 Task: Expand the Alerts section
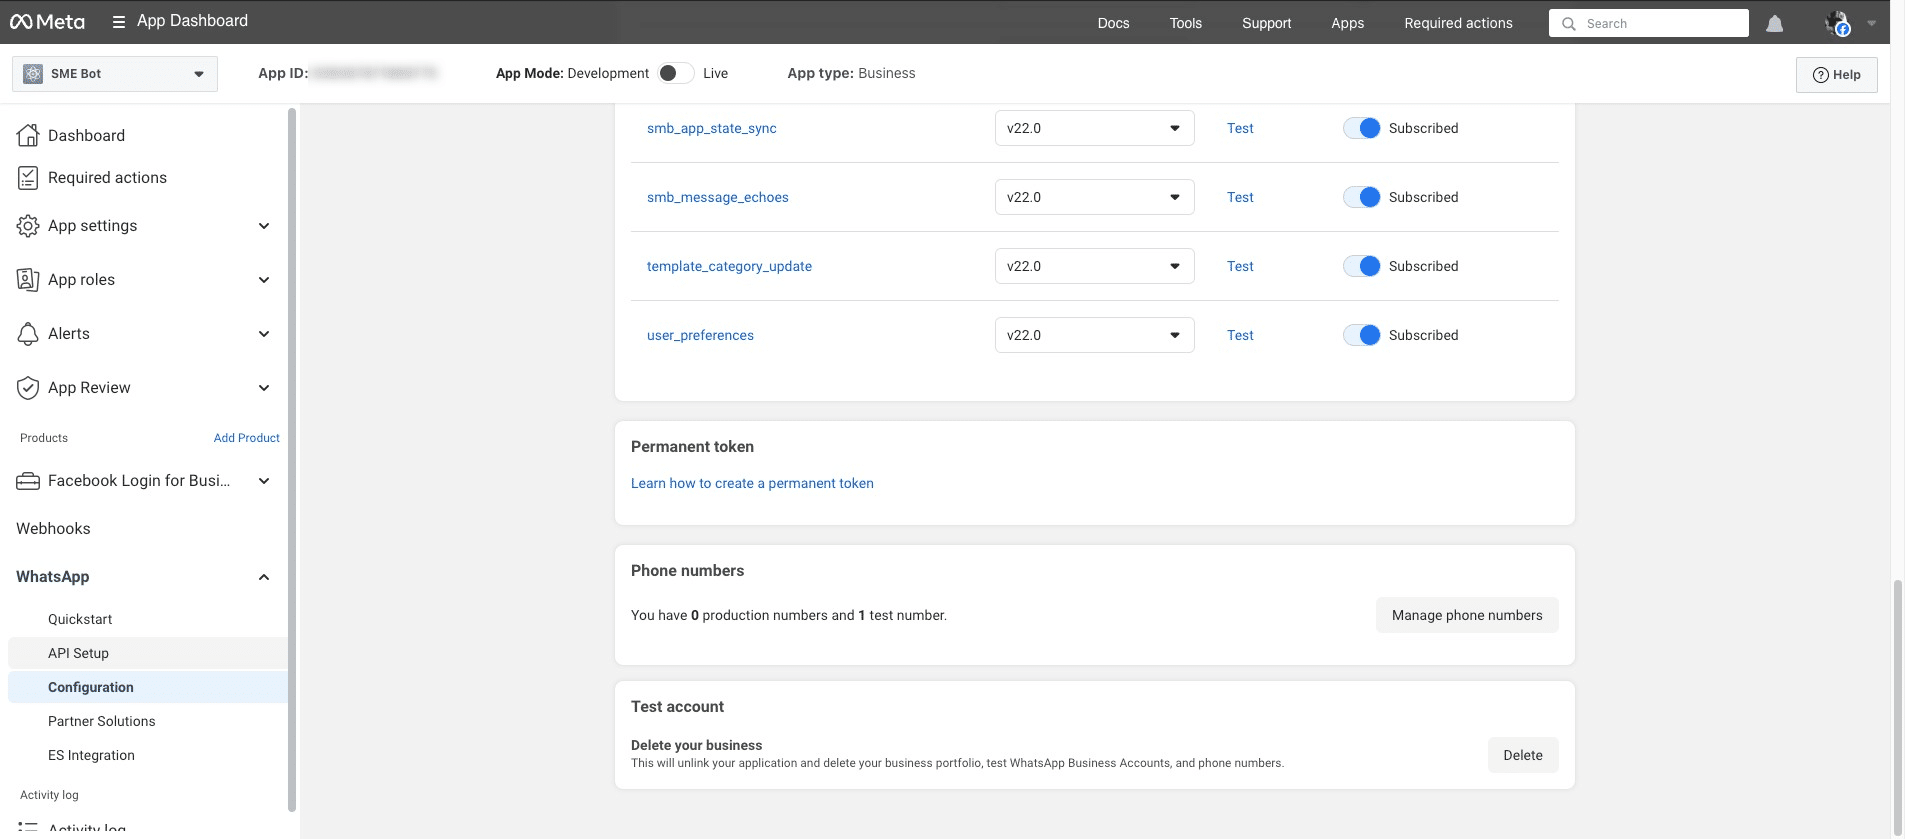click(264, 334)
